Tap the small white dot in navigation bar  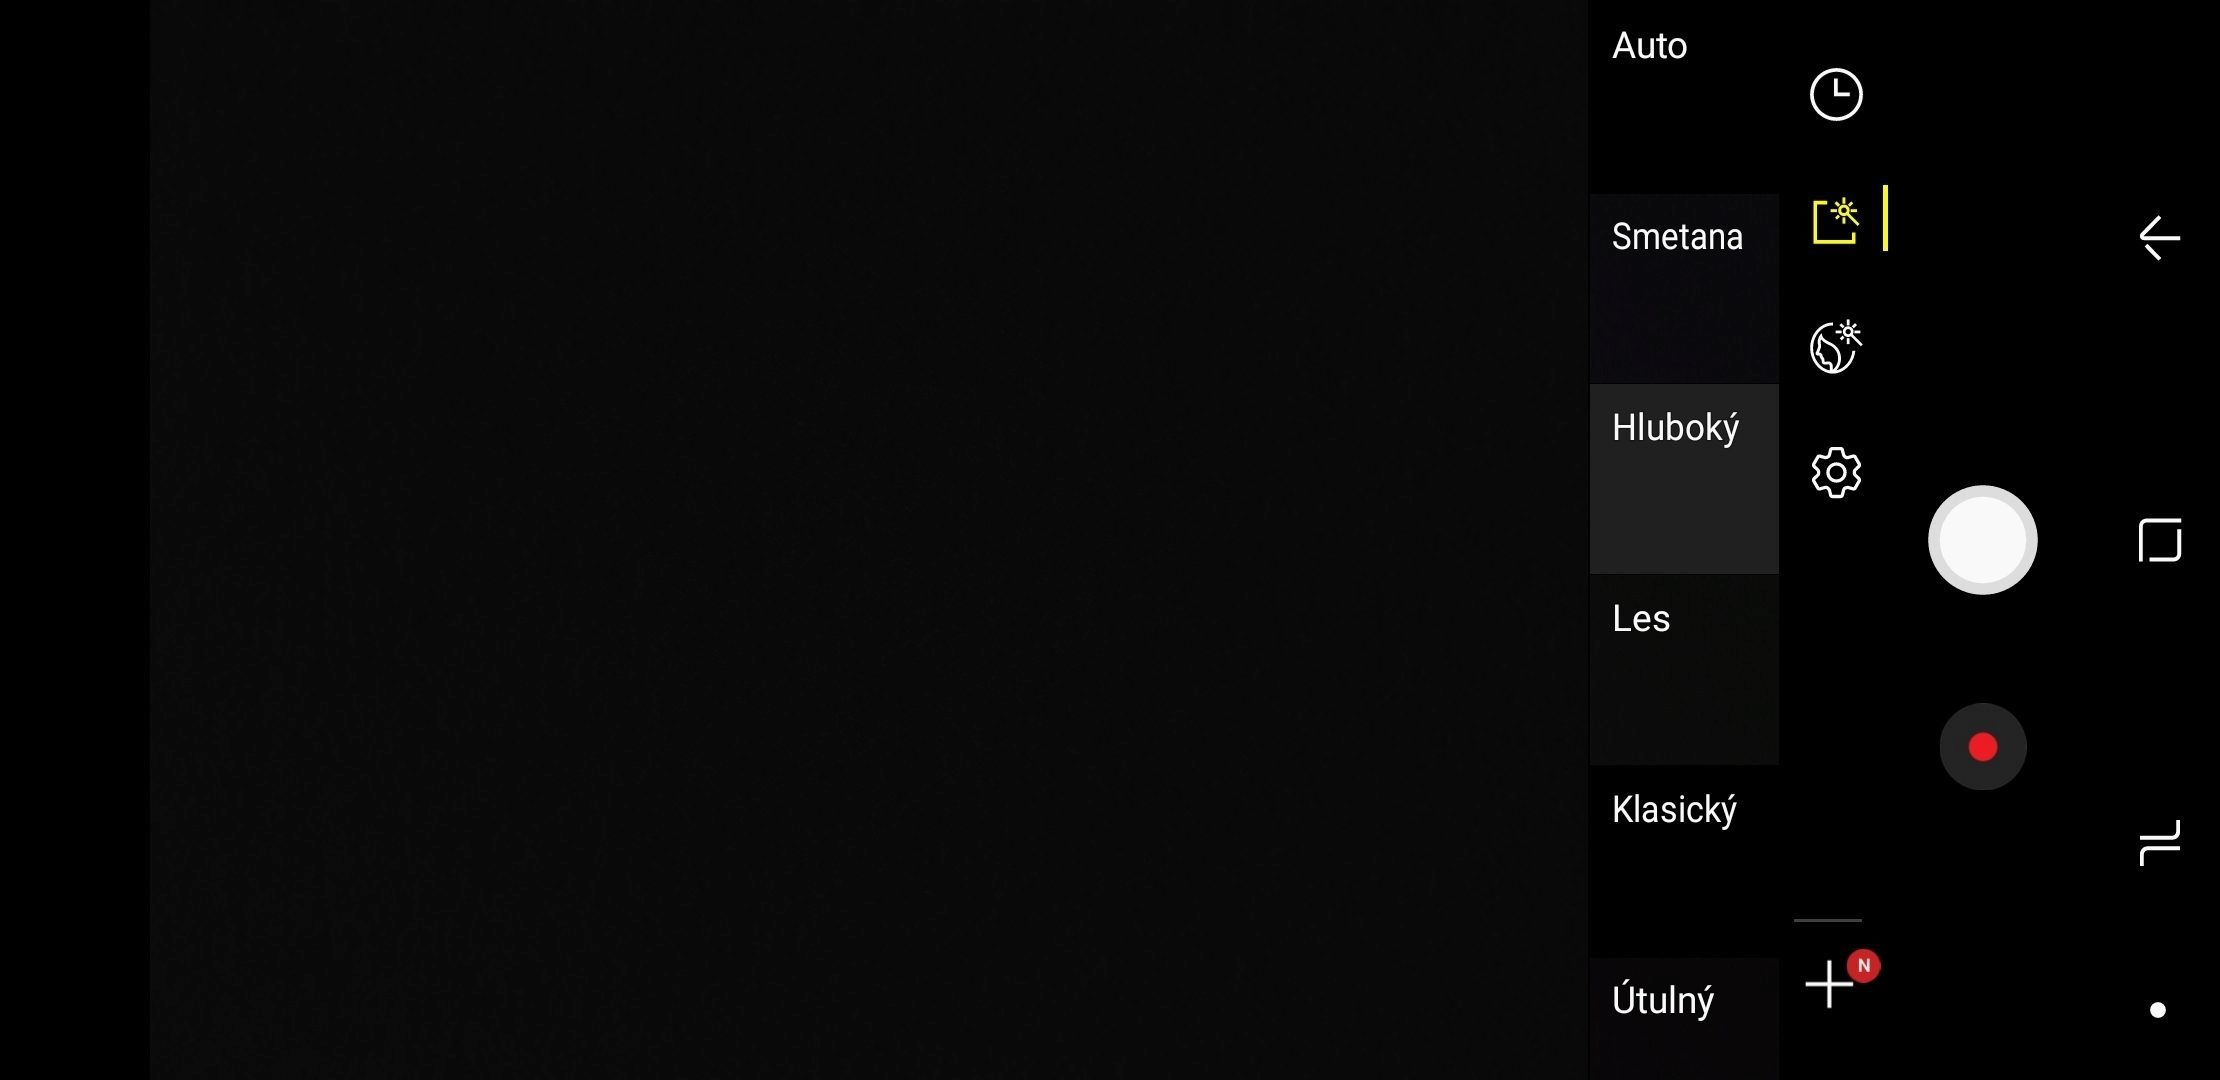2158,1010
